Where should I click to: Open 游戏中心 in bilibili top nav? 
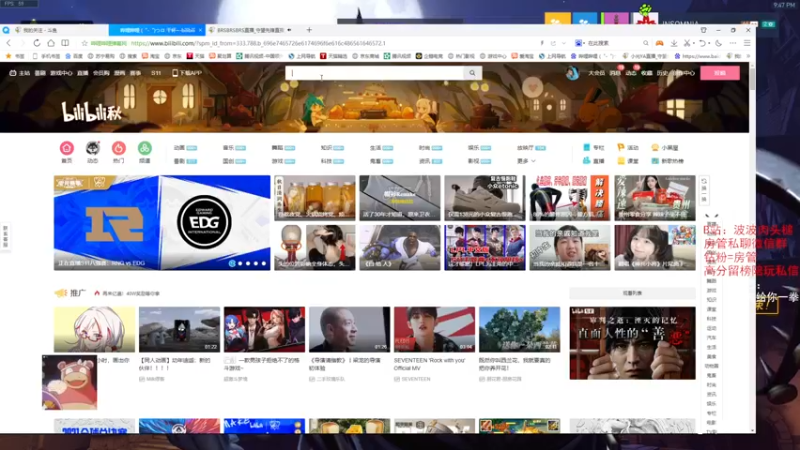[x=61, y=73]
